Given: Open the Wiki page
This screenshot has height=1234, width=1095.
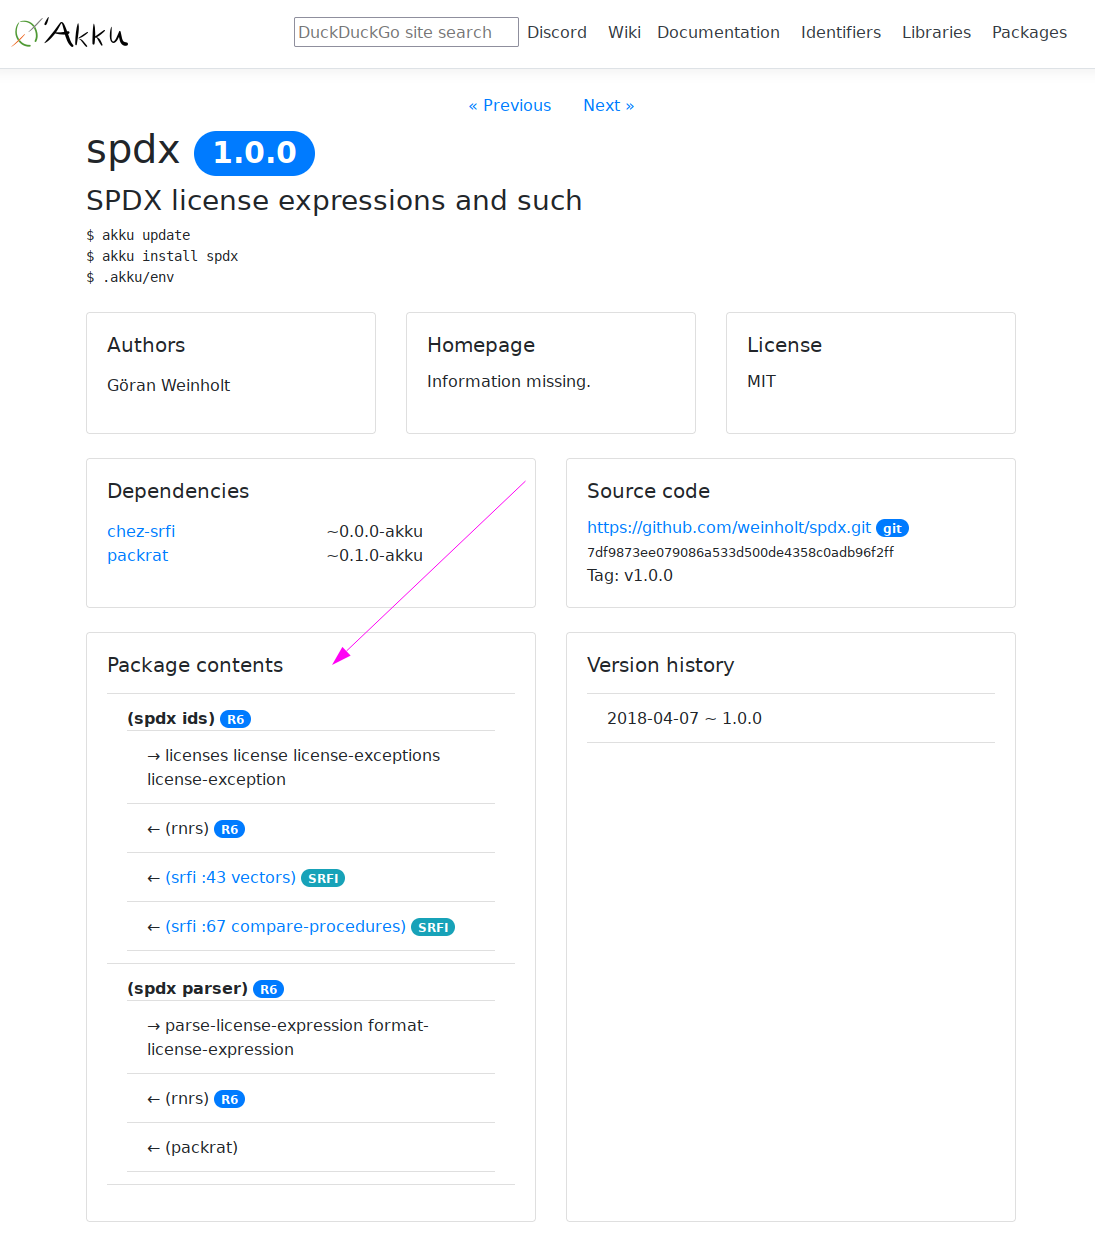Looking at the screenshot, I should [x=624, y=32].
